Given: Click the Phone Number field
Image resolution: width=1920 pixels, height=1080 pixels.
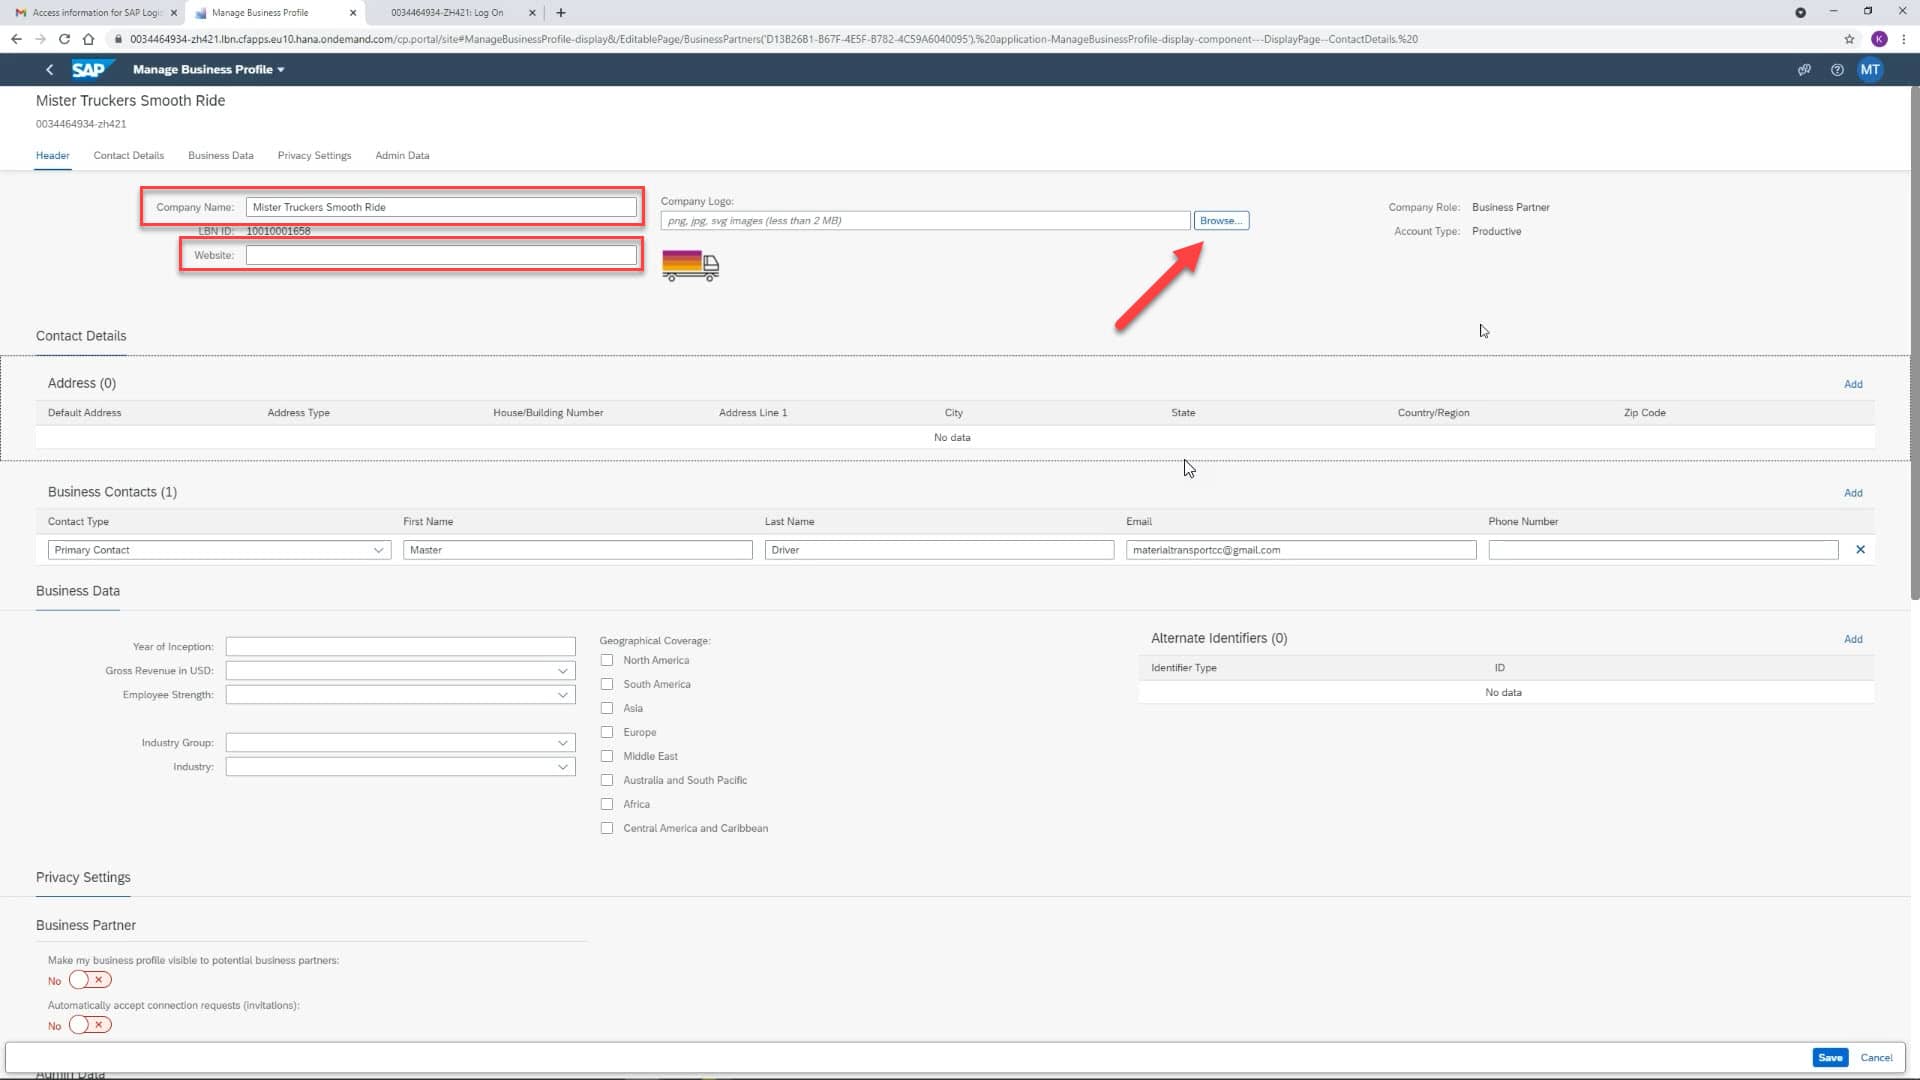Looking at the screenshot, I should point(1663,550).
